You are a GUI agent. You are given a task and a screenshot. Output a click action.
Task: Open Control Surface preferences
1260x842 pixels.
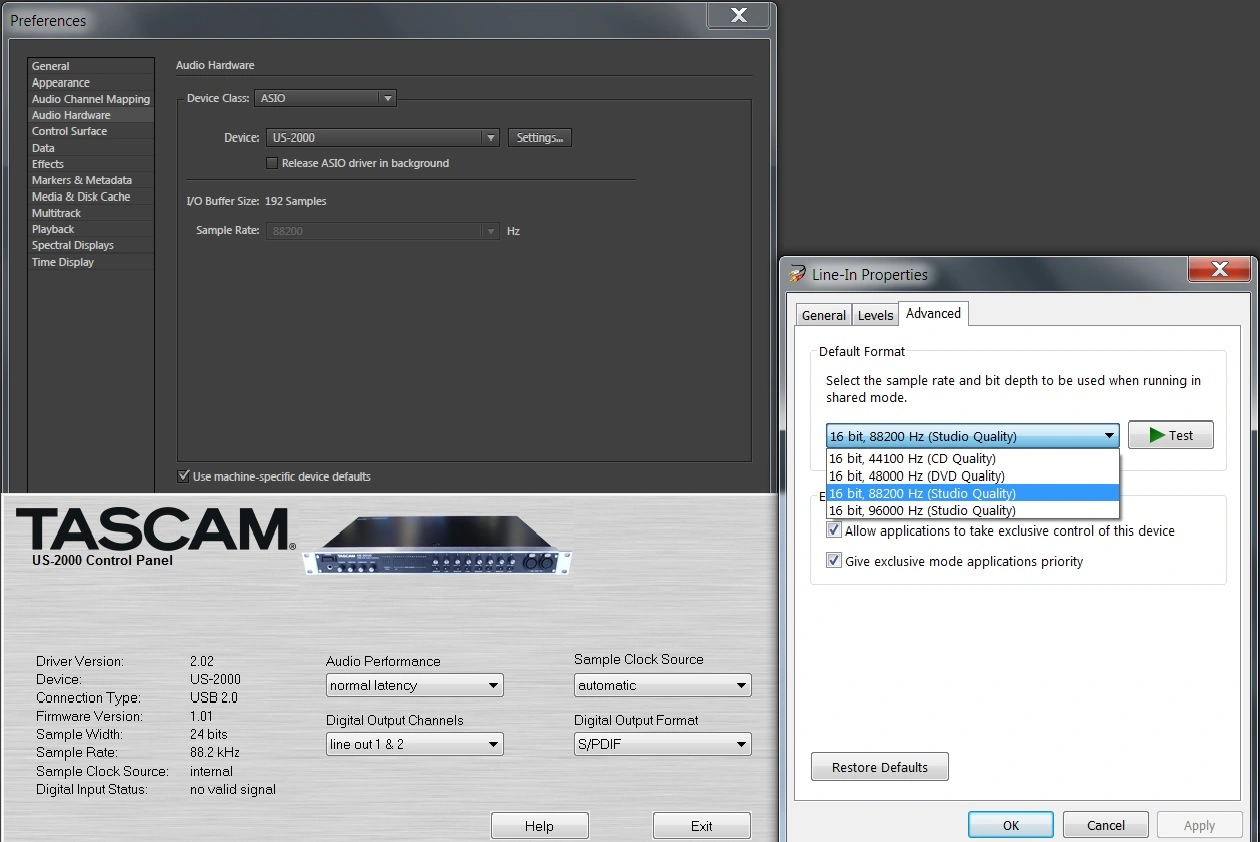click(x=91, y=131)
